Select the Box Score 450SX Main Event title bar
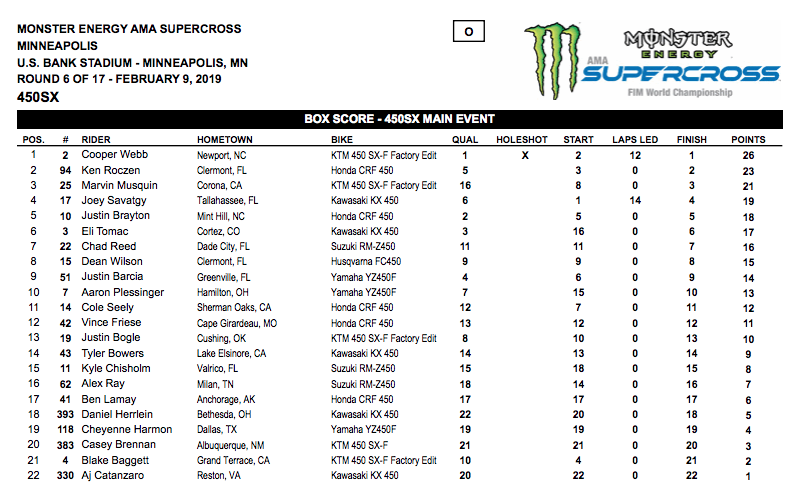 [400, 119]
